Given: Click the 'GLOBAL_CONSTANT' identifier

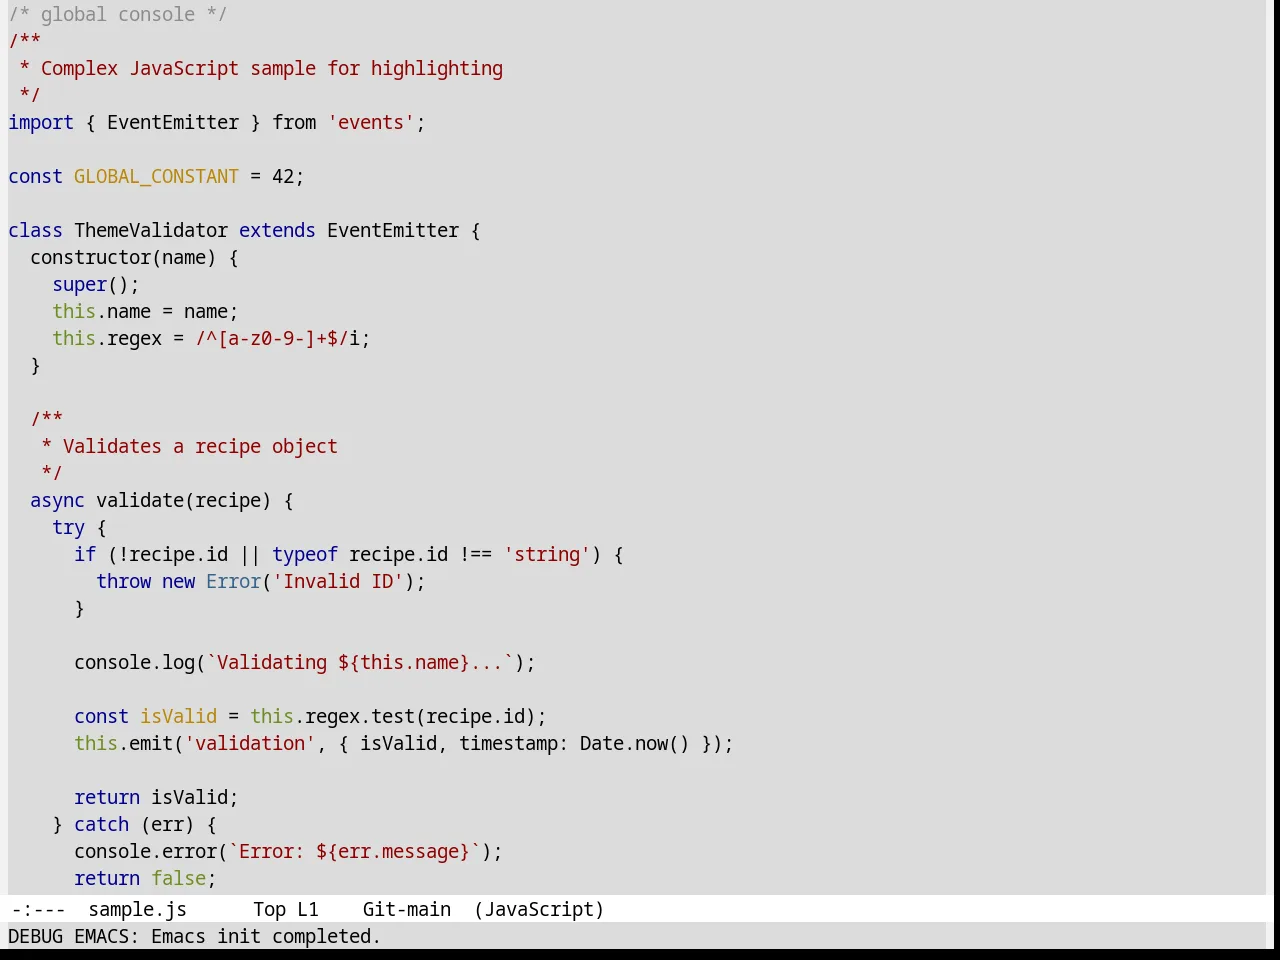Looking at the screenshot, I should click(x=156, y=176).
